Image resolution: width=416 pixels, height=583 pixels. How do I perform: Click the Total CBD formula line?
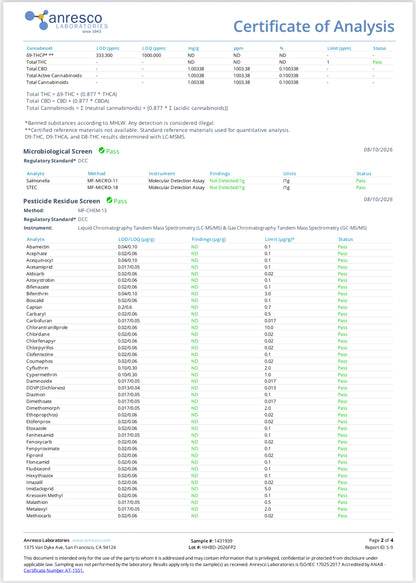coord(68,101)
